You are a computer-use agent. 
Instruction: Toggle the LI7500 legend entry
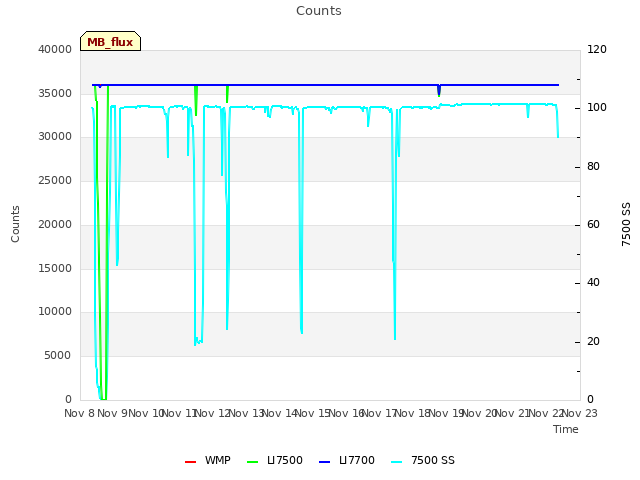click(275, 460)
